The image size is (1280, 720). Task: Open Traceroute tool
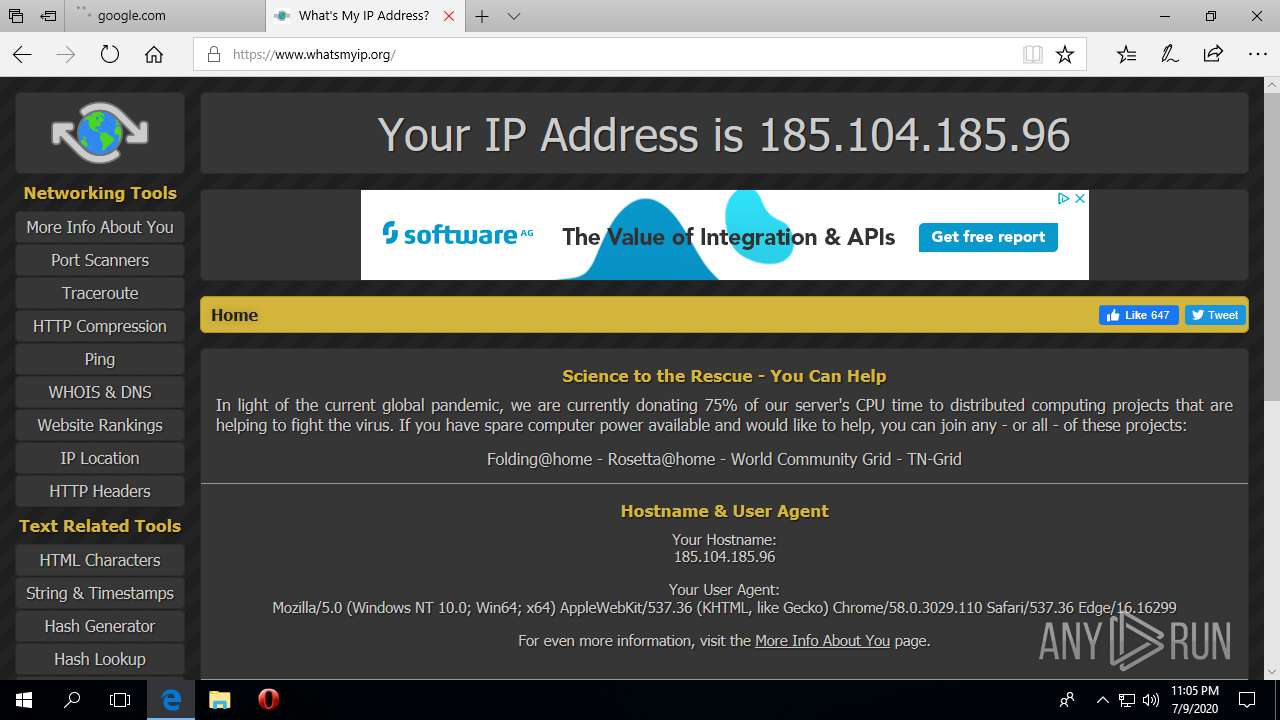(x=100, y=293)
